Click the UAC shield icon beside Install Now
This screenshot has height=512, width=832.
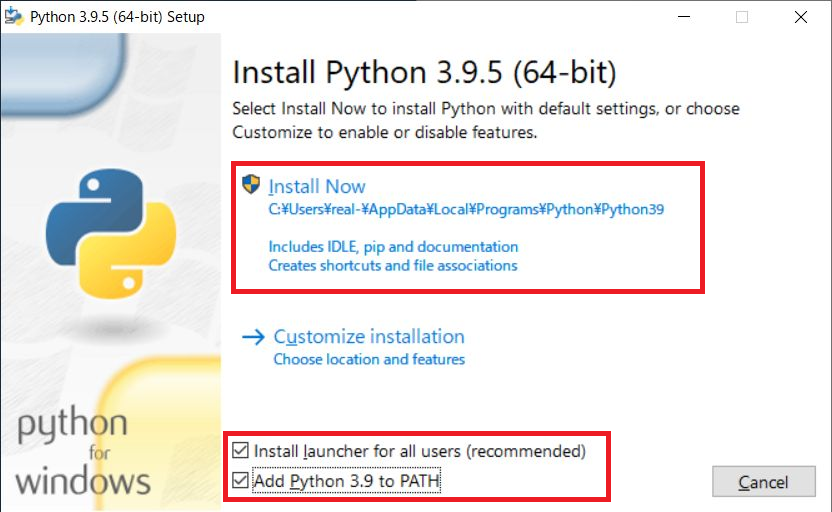click(x=251, y=185)
